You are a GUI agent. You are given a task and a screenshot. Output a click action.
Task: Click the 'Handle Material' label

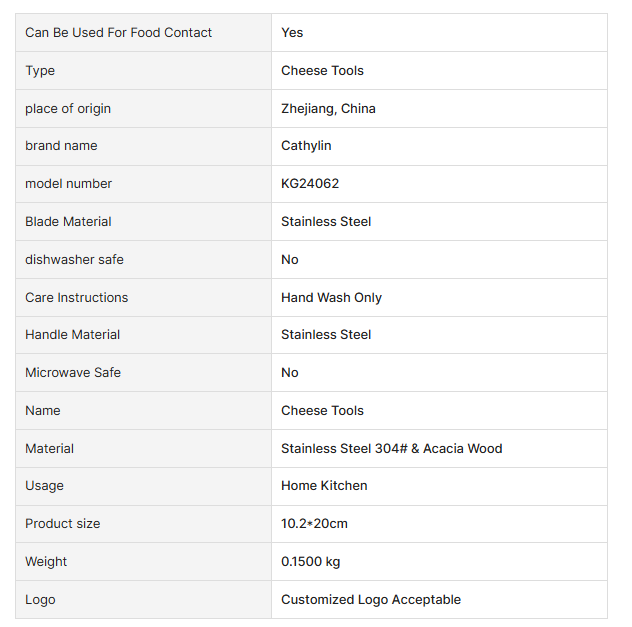[72, 335]
